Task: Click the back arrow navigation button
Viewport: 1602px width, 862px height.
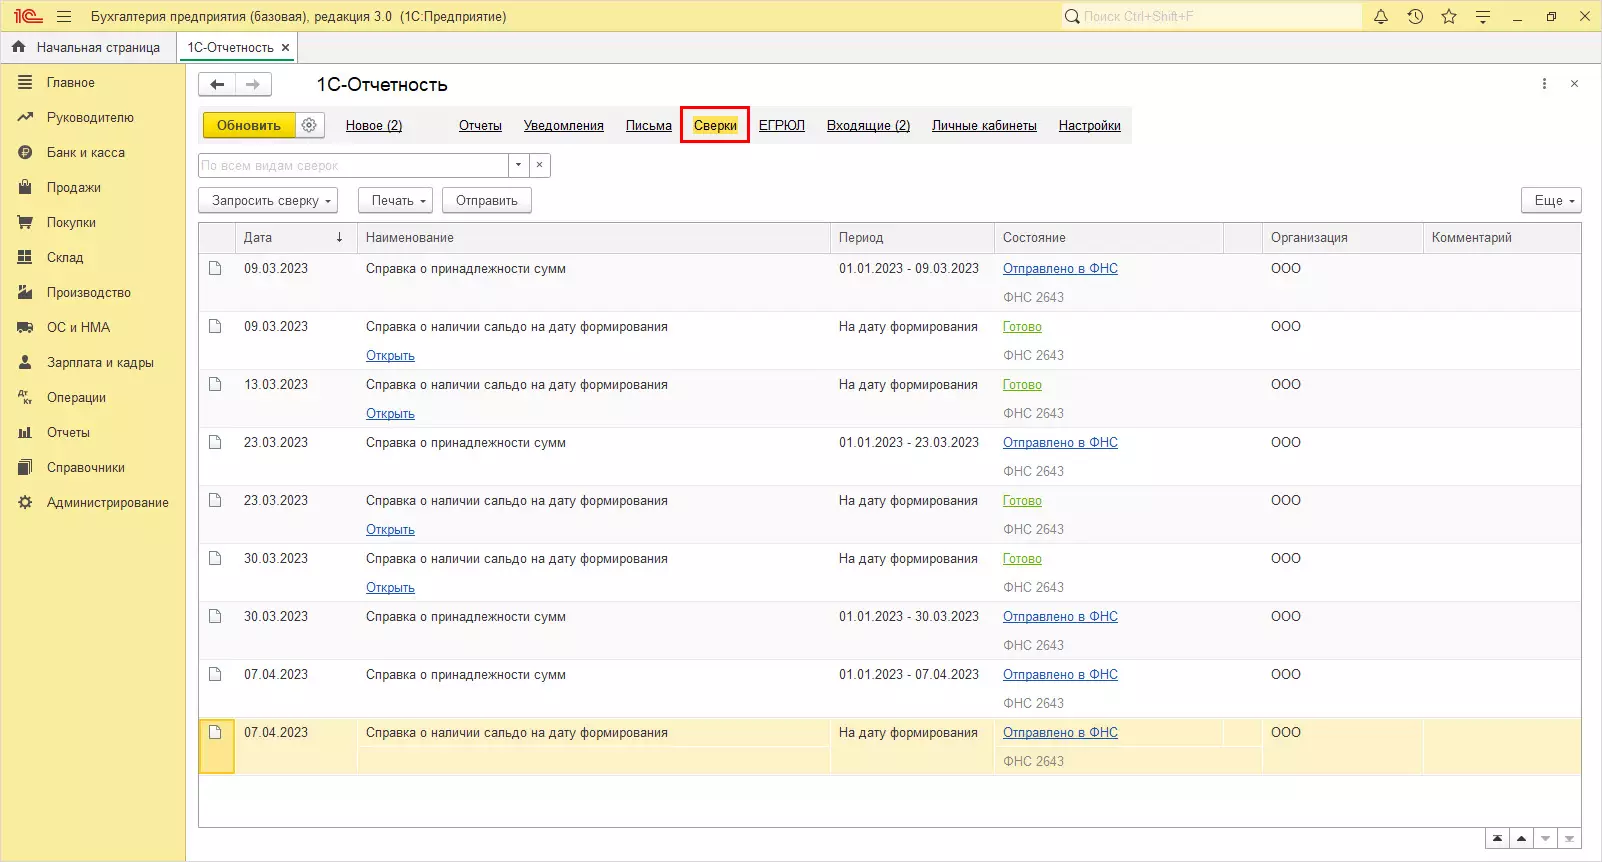Action: (217, 85)
